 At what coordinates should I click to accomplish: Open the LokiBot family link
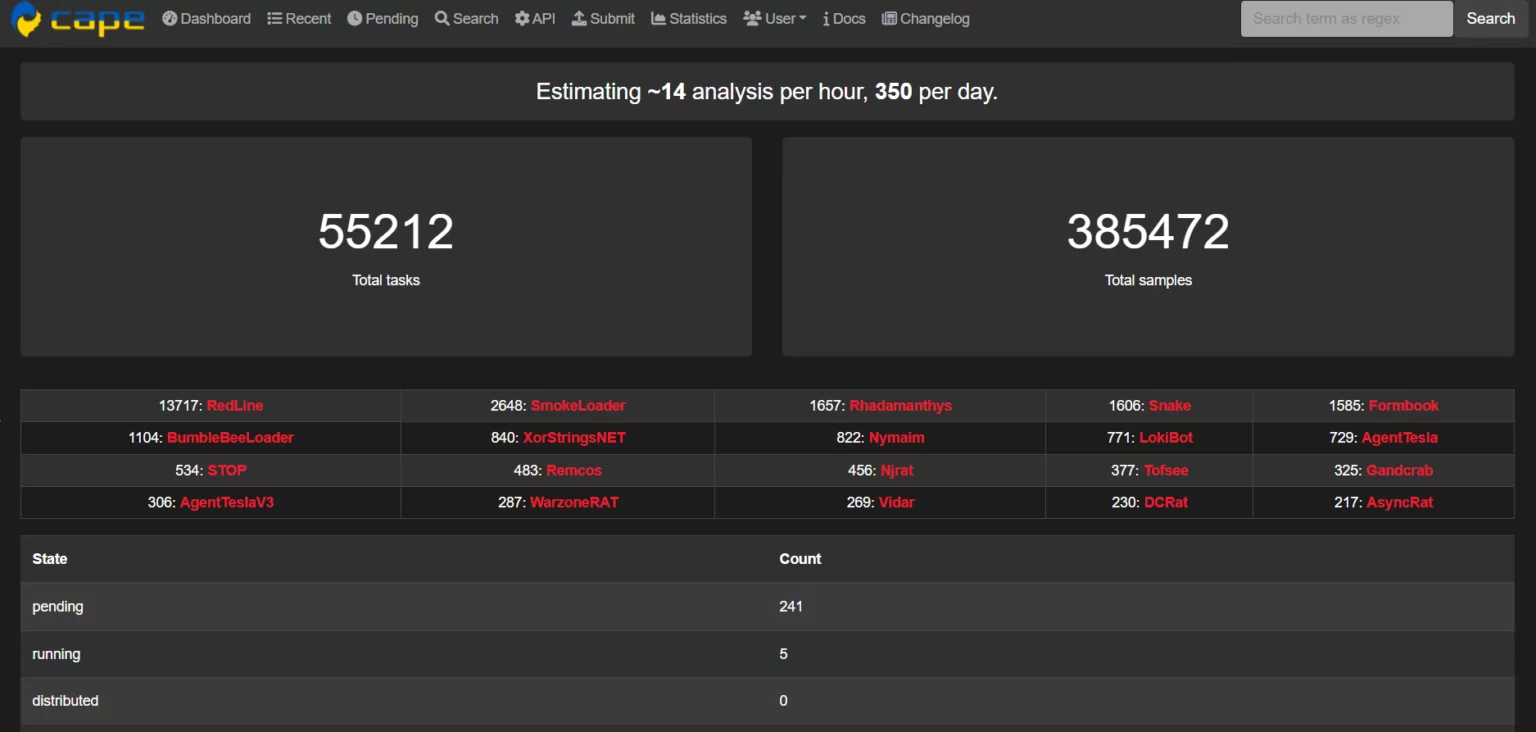pyautogui.click(x=1165, y=437)
